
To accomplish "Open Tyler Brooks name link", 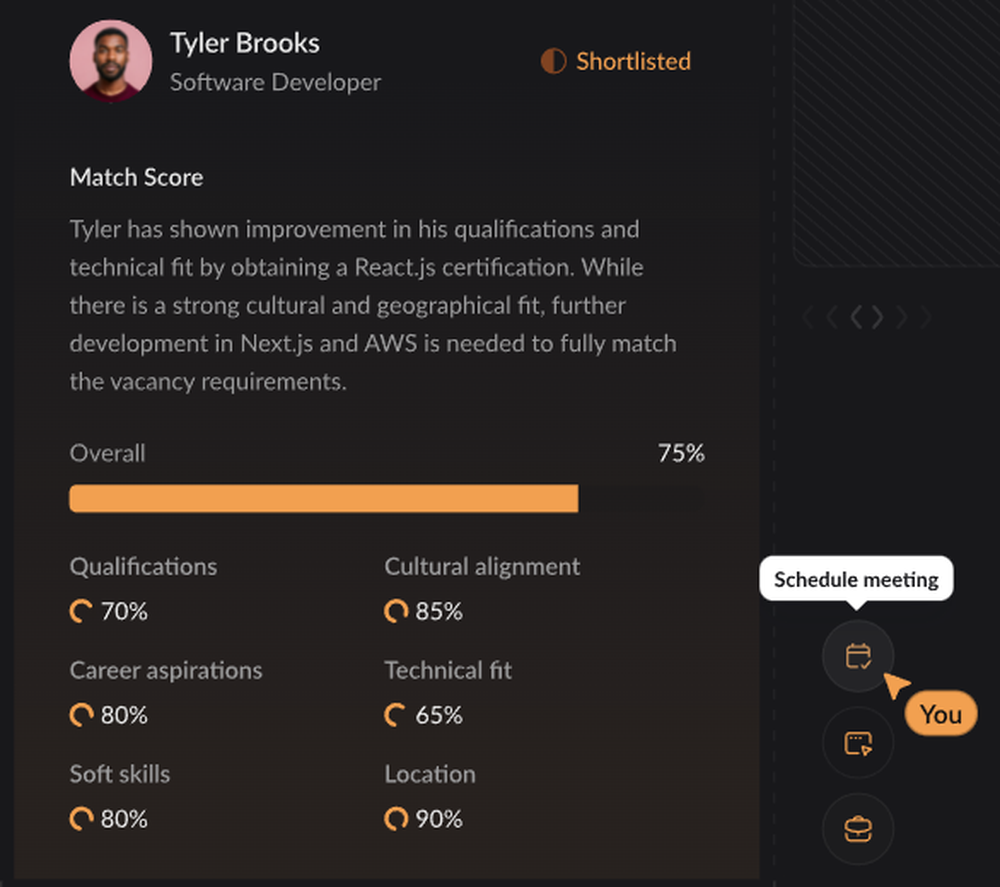I will click(x=245, y=43).
